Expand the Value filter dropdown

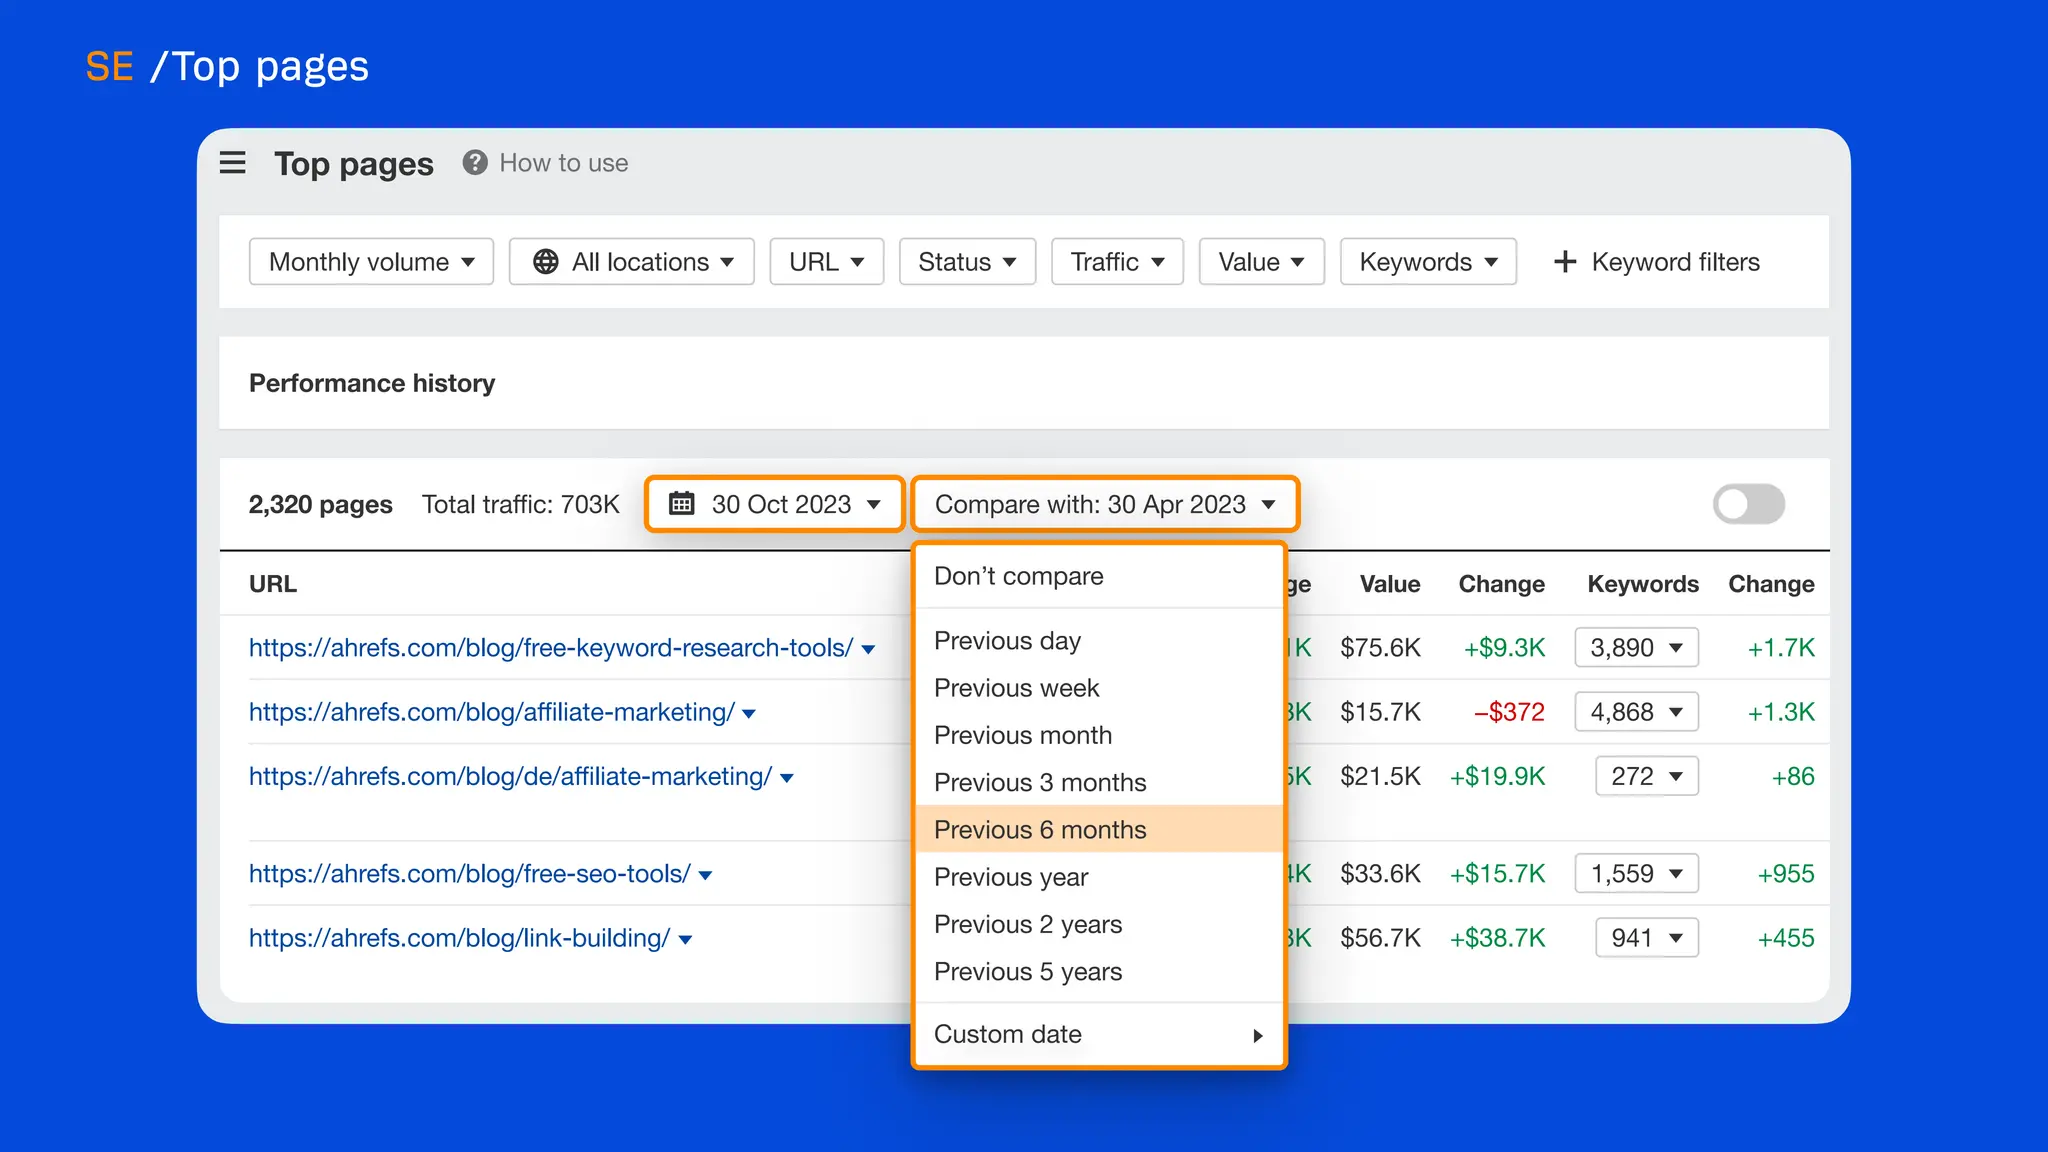pos(1262,262)
